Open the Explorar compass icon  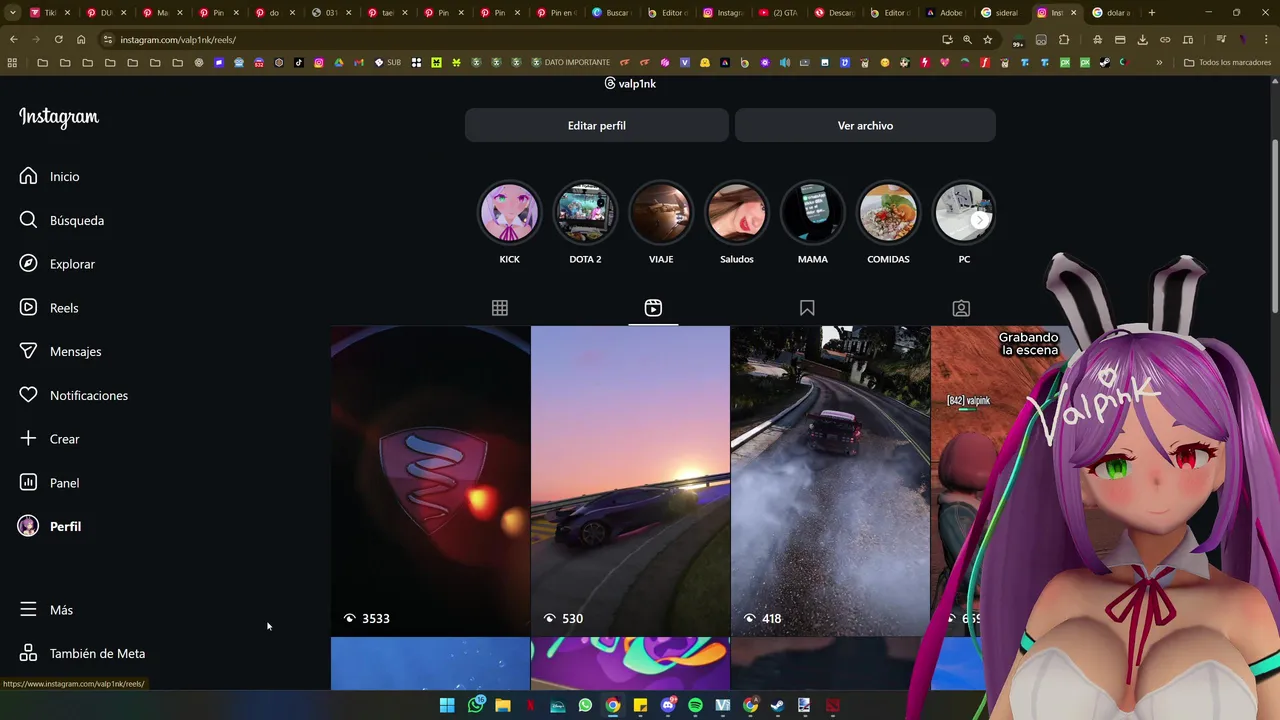pos(28,264)
